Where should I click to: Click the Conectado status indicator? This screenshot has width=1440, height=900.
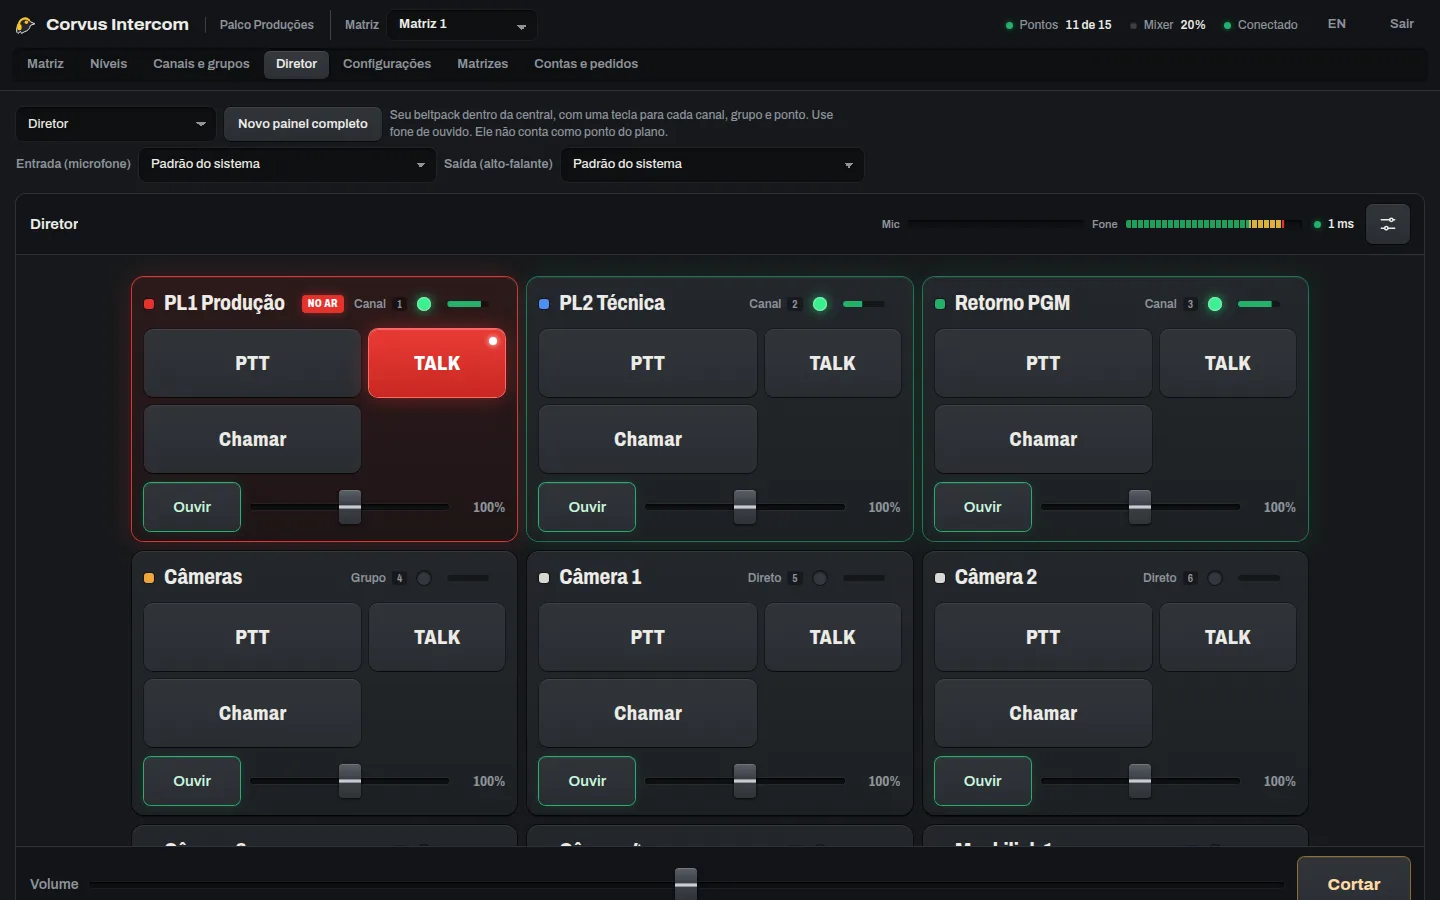(1261, 25)
